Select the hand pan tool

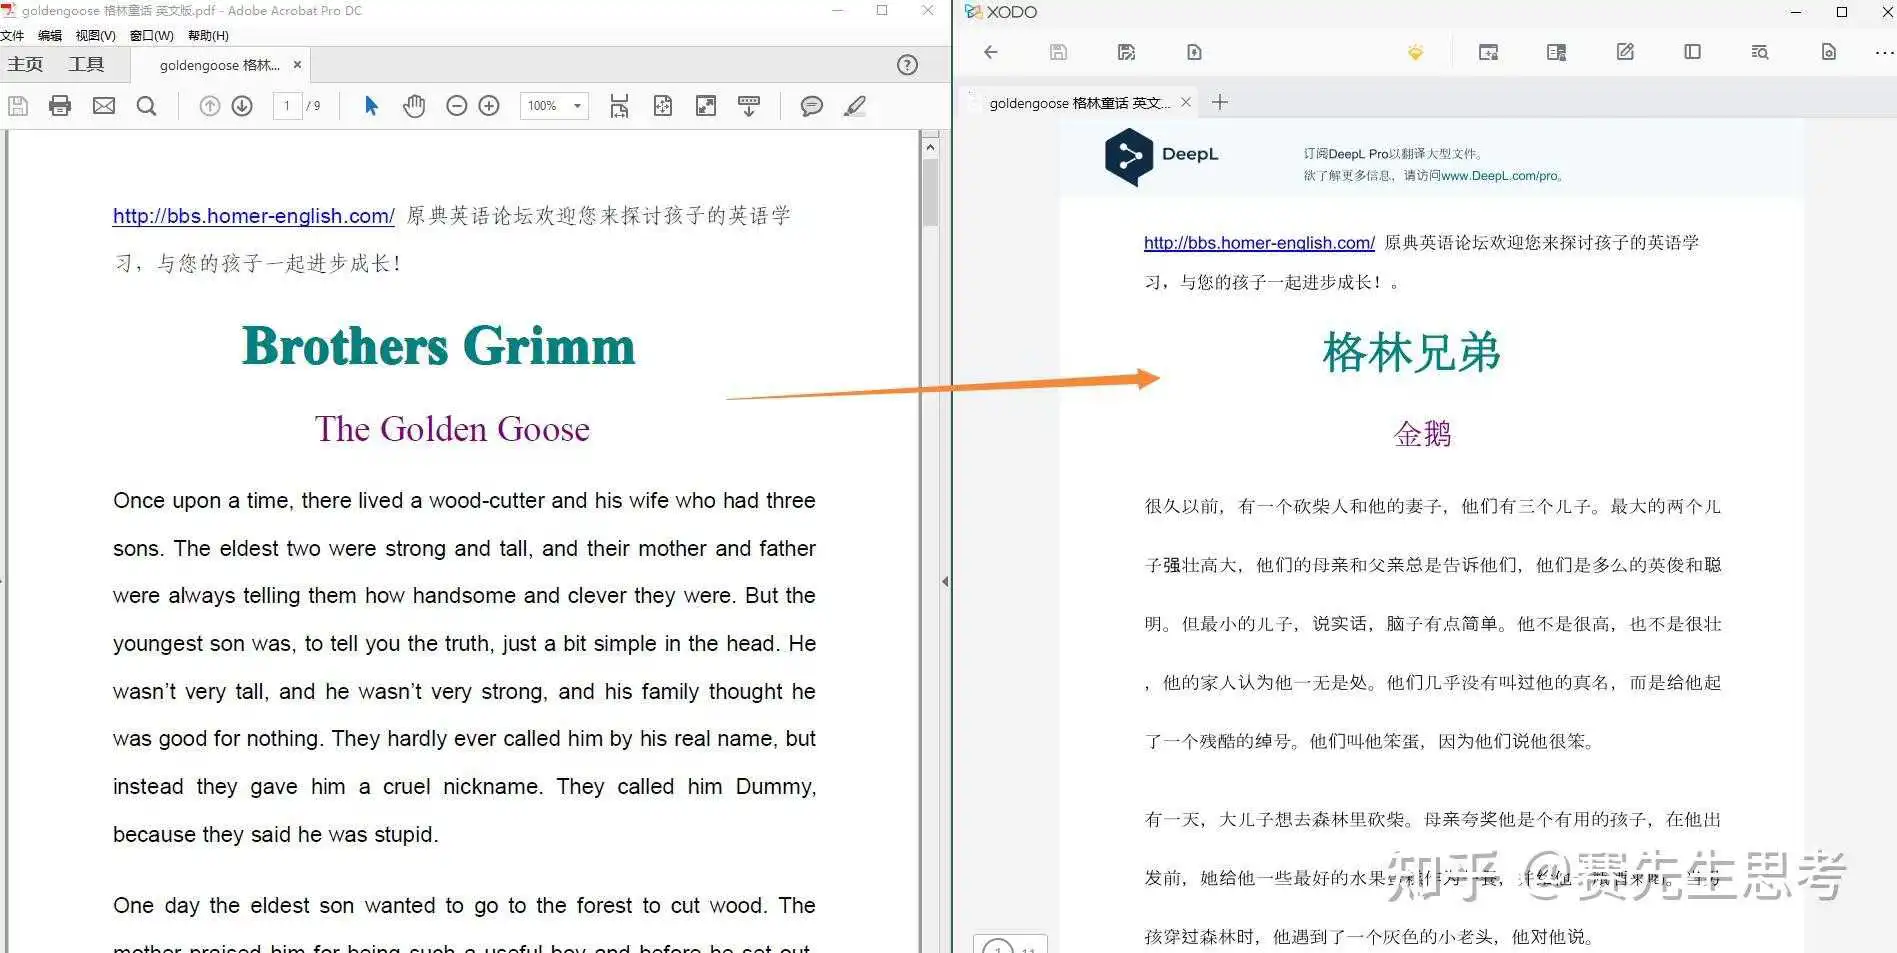point(414,106)
